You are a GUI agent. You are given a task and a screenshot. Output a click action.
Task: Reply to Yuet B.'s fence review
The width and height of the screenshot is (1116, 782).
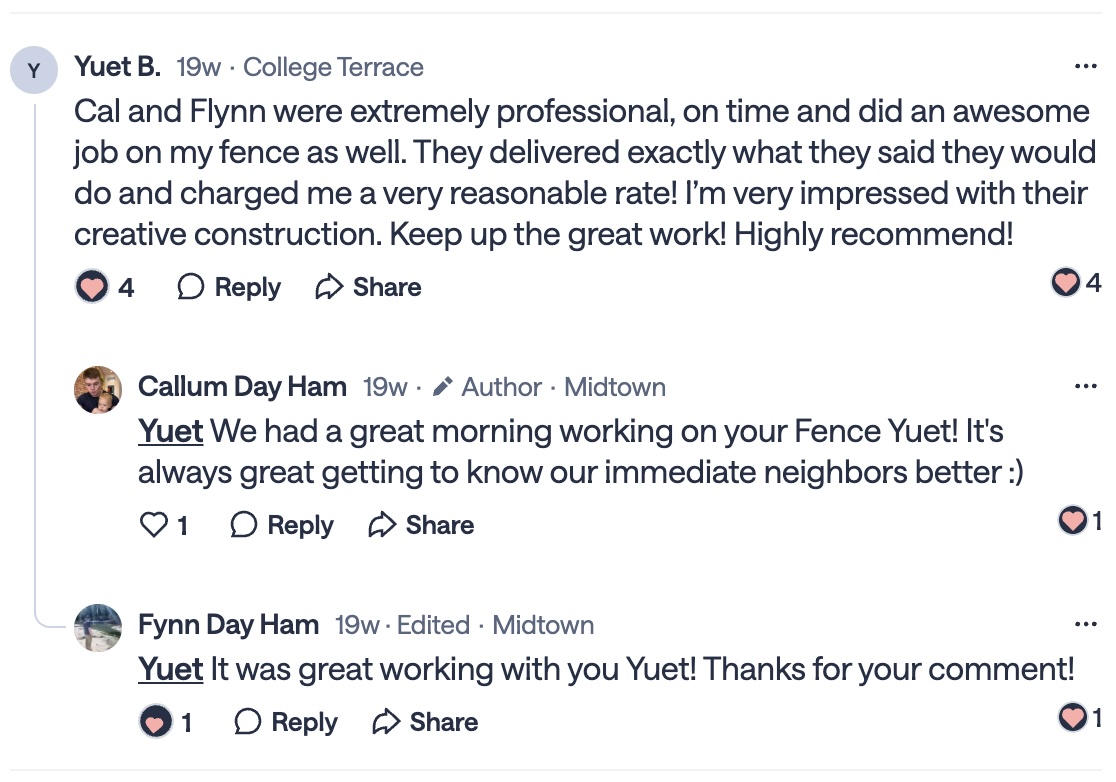tap(229, 288)
